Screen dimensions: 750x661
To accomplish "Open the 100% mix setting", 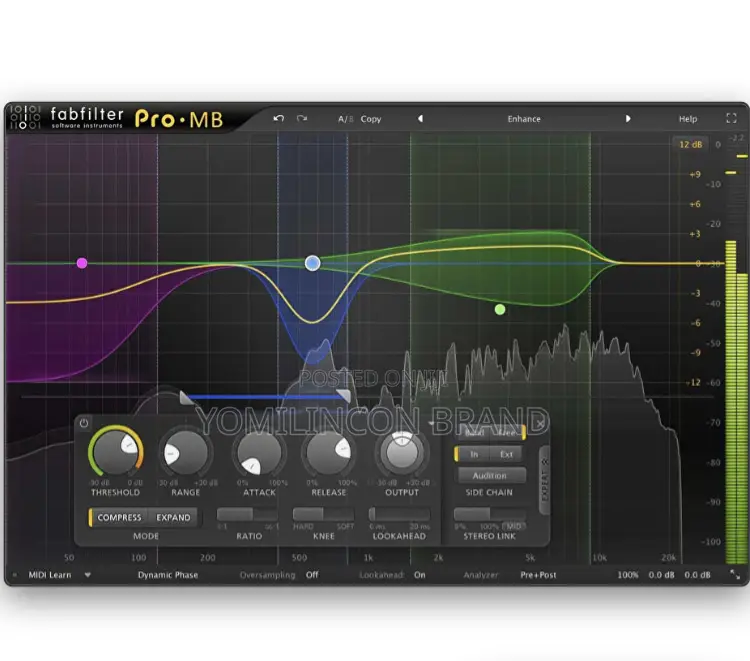I will coord(628,575).
